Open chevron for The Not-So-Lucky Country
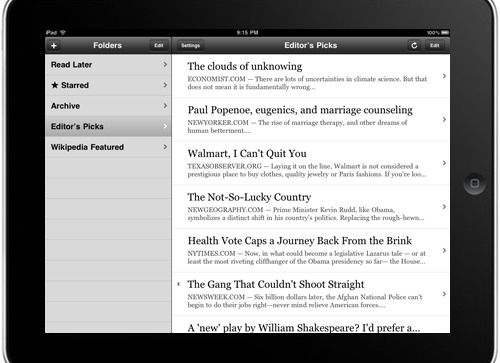 tap(444, 207)
